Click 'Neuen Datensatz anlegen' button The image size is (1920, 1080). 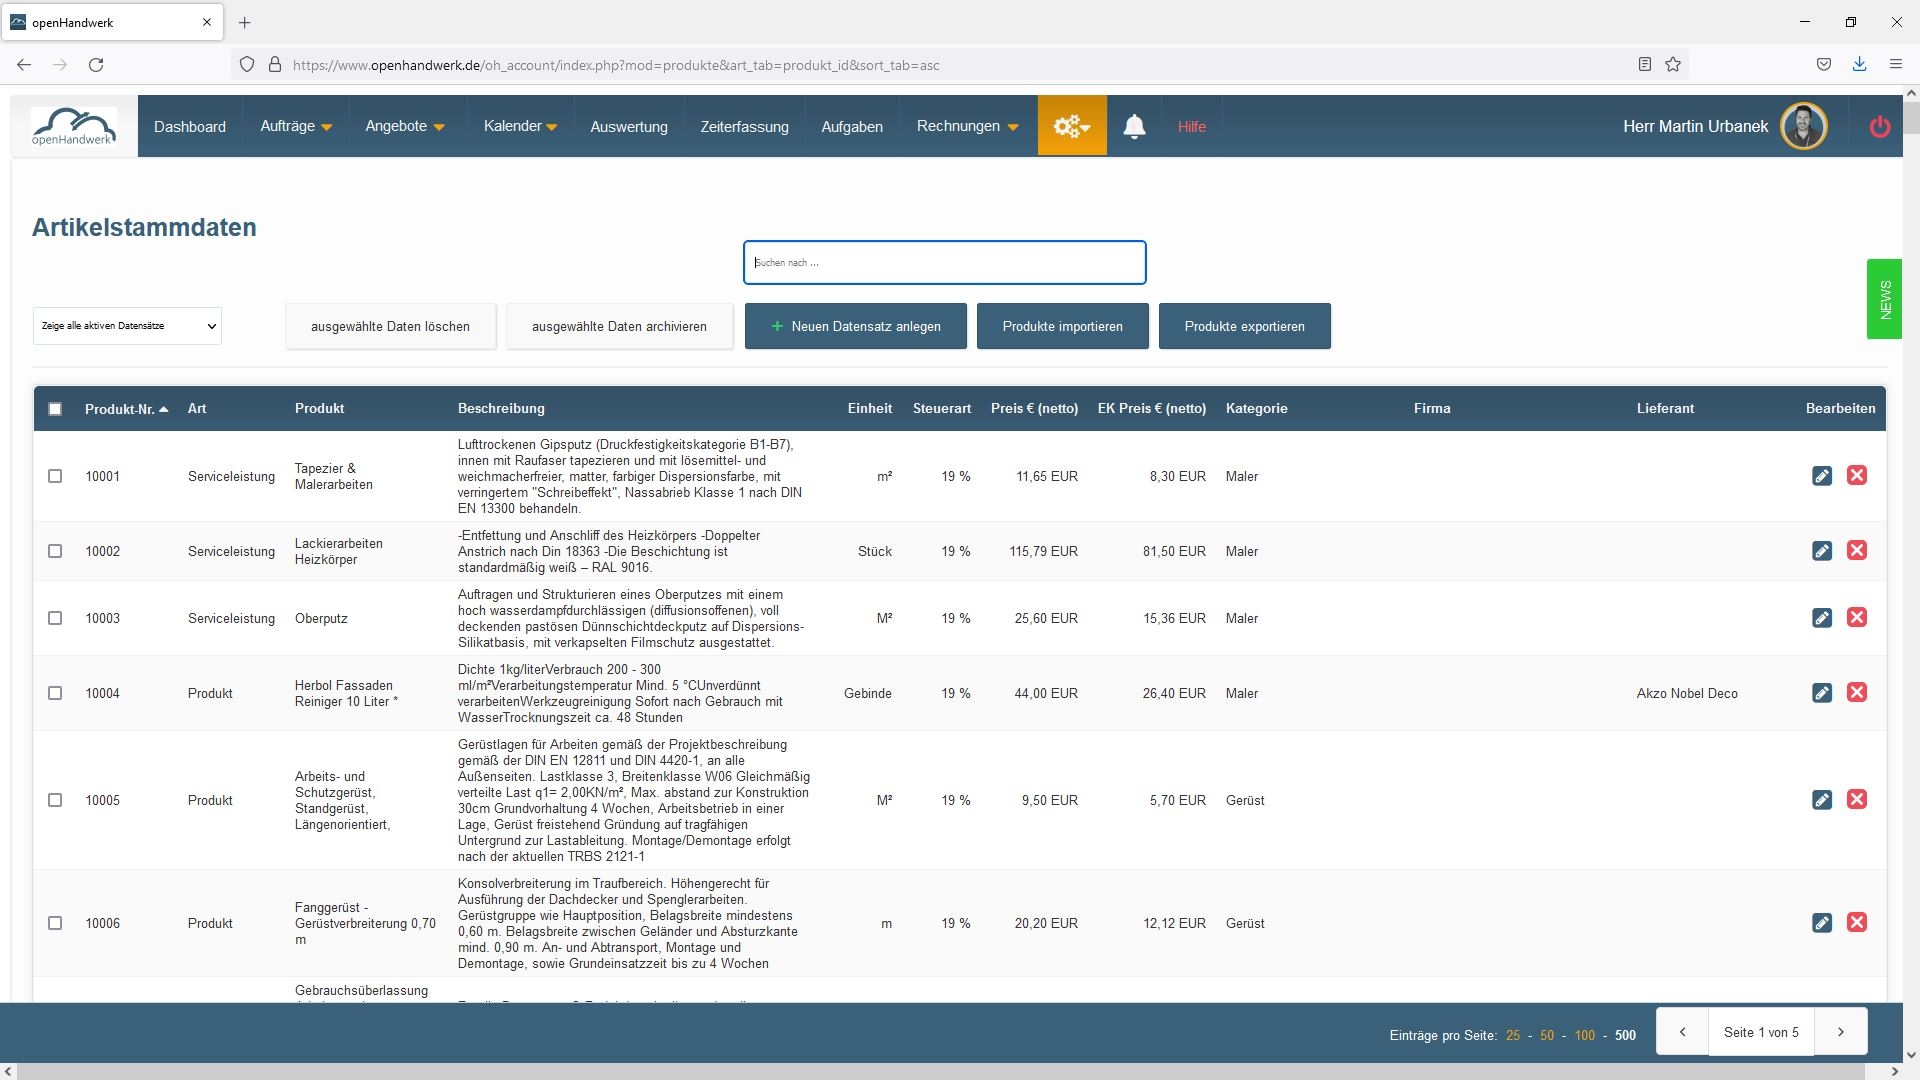tap(855, 326)
